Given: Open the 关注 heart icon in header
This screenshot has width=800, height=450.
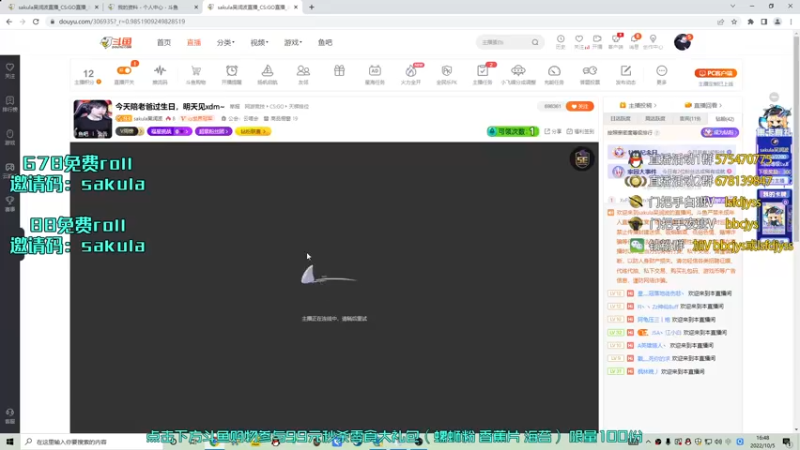Looking at the screenshot, I should (579, 39).
